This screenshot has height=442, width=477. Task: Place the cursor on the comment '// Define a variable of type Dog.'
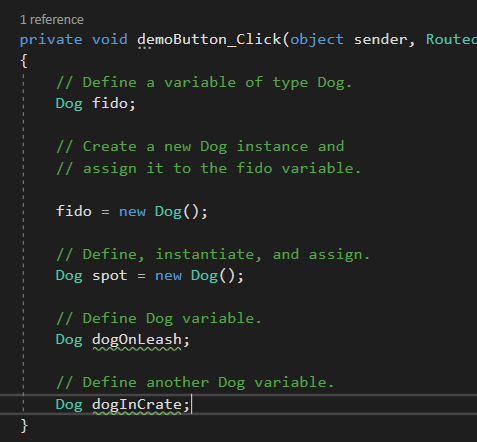coord(204,83)
